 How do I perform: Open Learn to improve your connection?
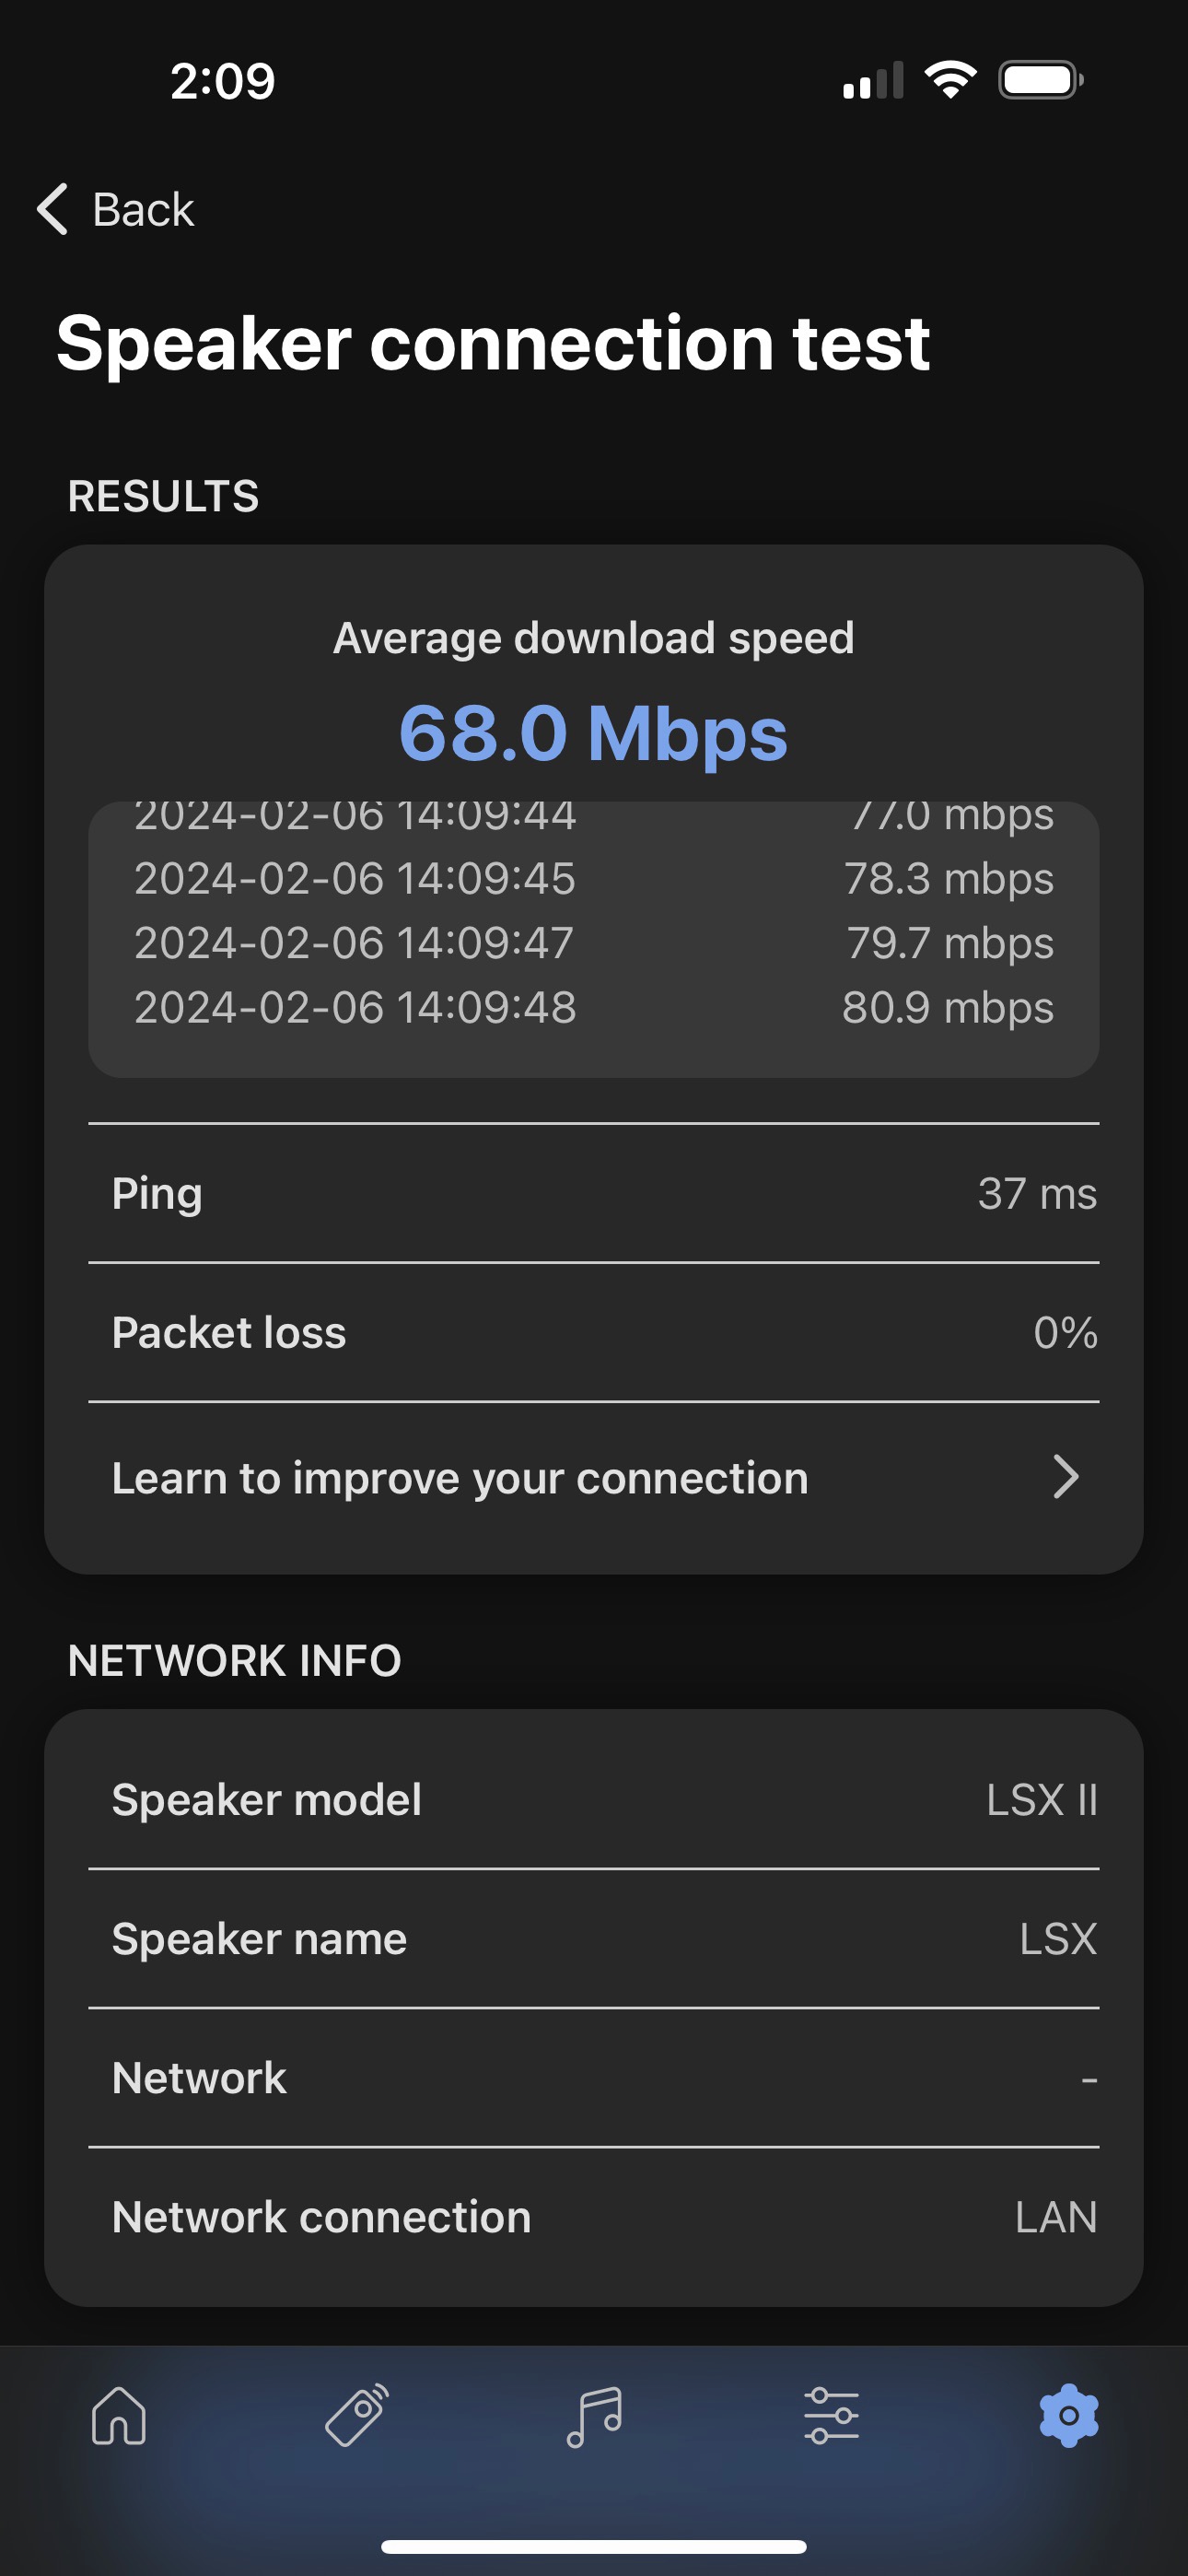(460, 1478)
